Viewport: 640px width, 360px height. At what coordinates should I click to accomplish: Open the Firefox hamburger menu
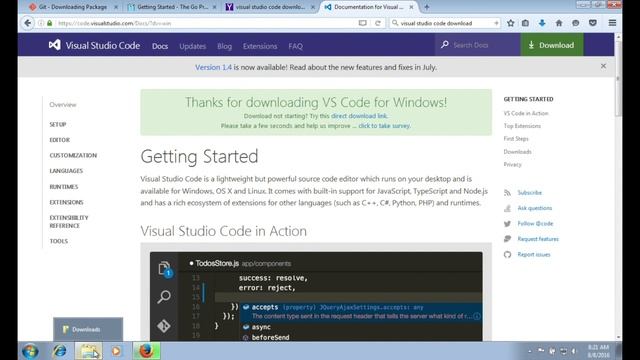pos(612,23)
